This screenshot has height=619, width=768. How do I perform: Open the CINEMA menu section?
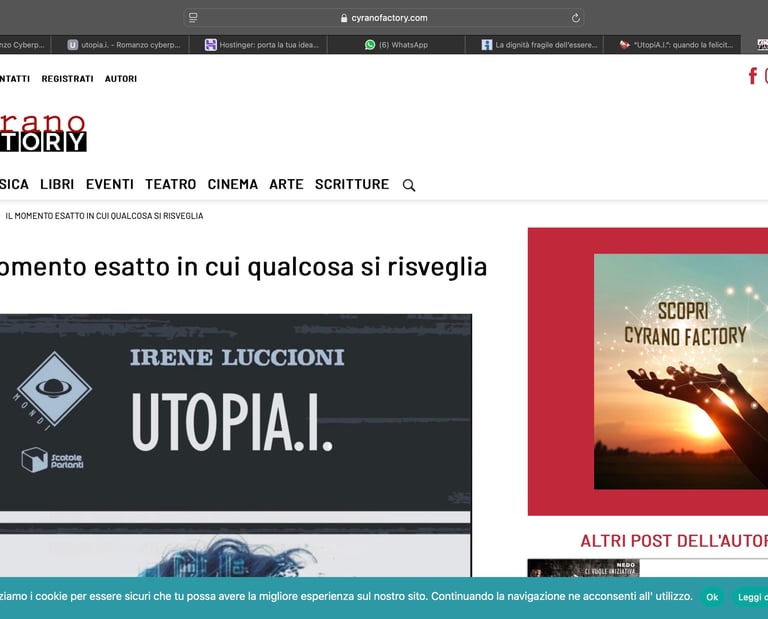tap(233, 184)
